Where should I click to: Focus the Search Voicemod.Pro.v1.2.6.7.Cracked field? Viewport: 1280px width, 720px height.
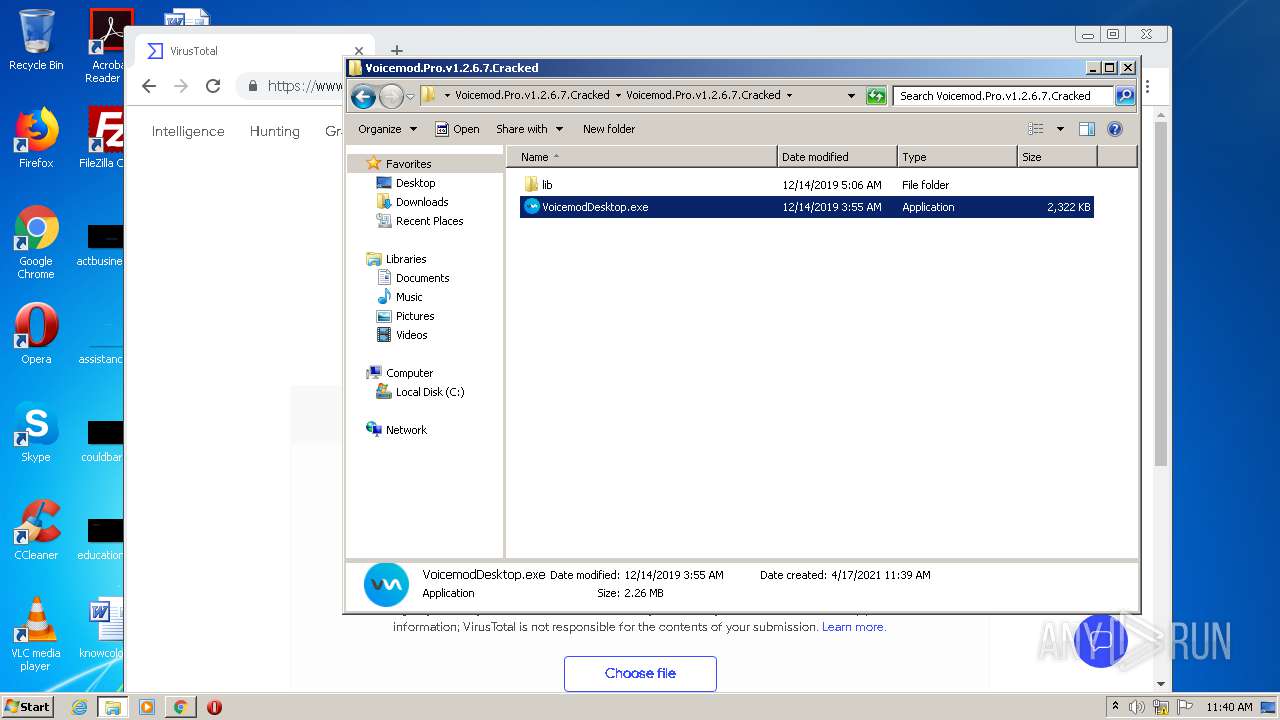(x=1003, y=96)
